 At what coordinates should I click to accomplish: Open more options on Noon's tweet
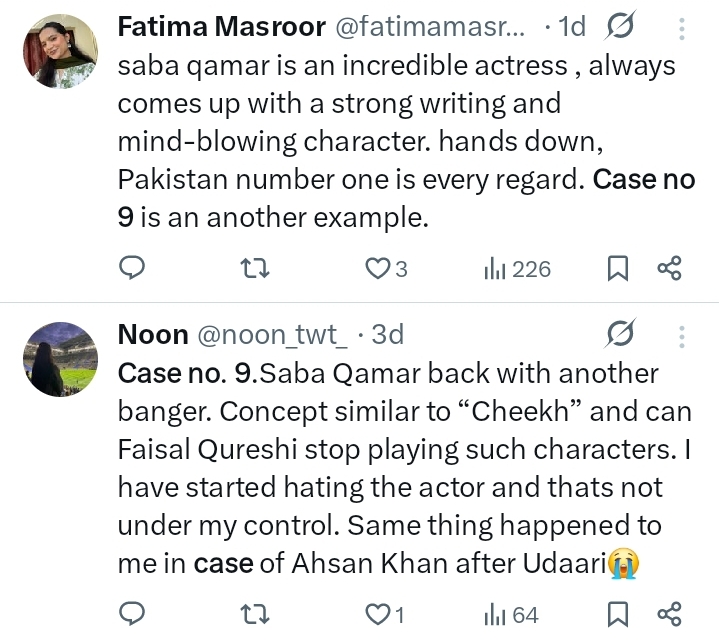click(x=684, y=333)
